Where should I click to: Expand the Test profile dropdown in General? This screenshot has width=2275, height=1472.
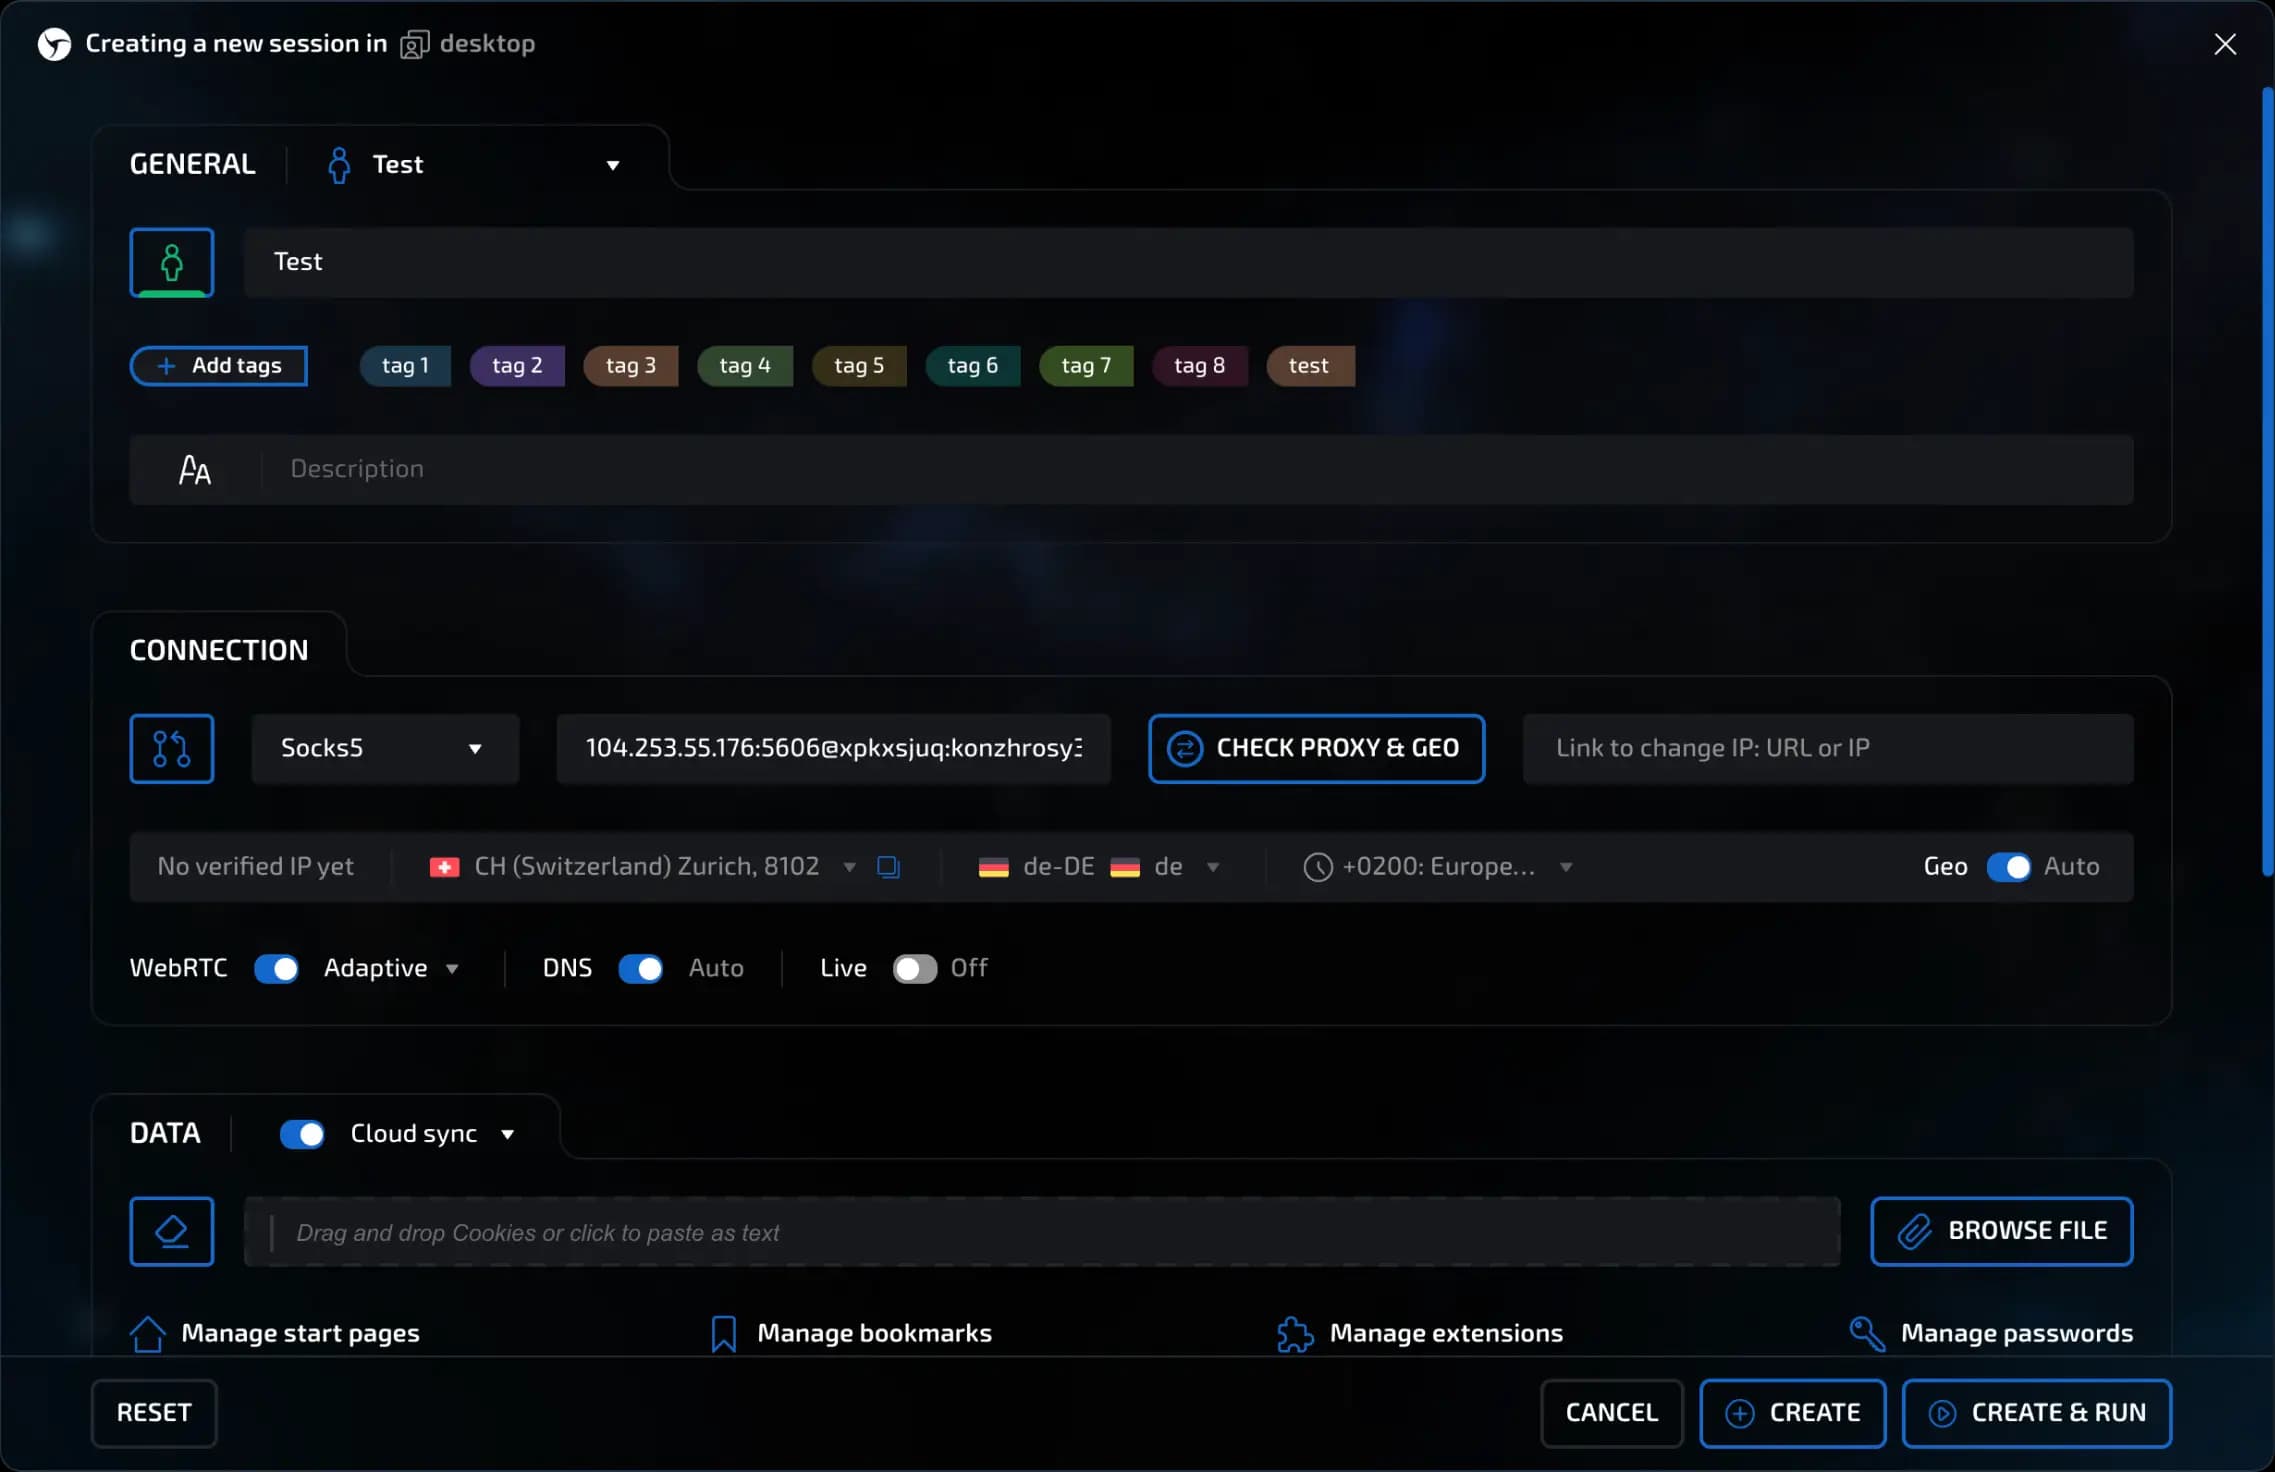612,165
